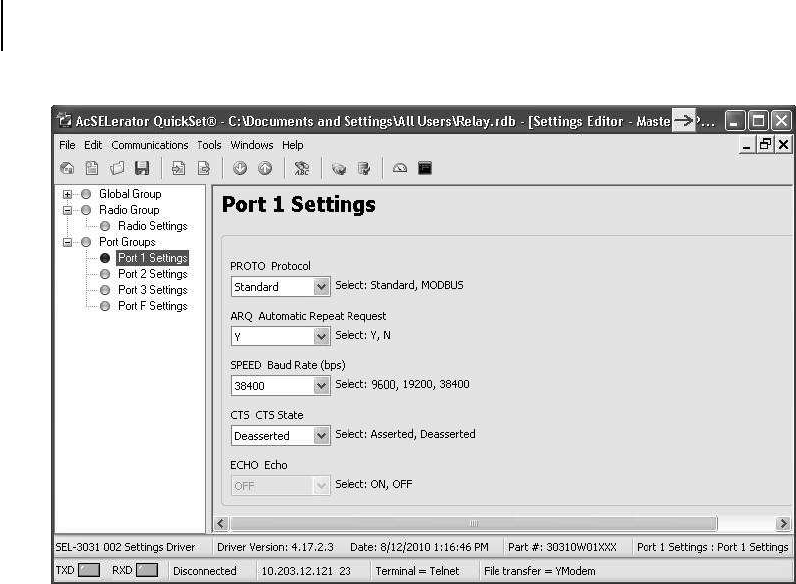This screenshot has width=796, height=584.
Task: Click the disabled ECHO dropdown arrow
Action: point(321,485)
